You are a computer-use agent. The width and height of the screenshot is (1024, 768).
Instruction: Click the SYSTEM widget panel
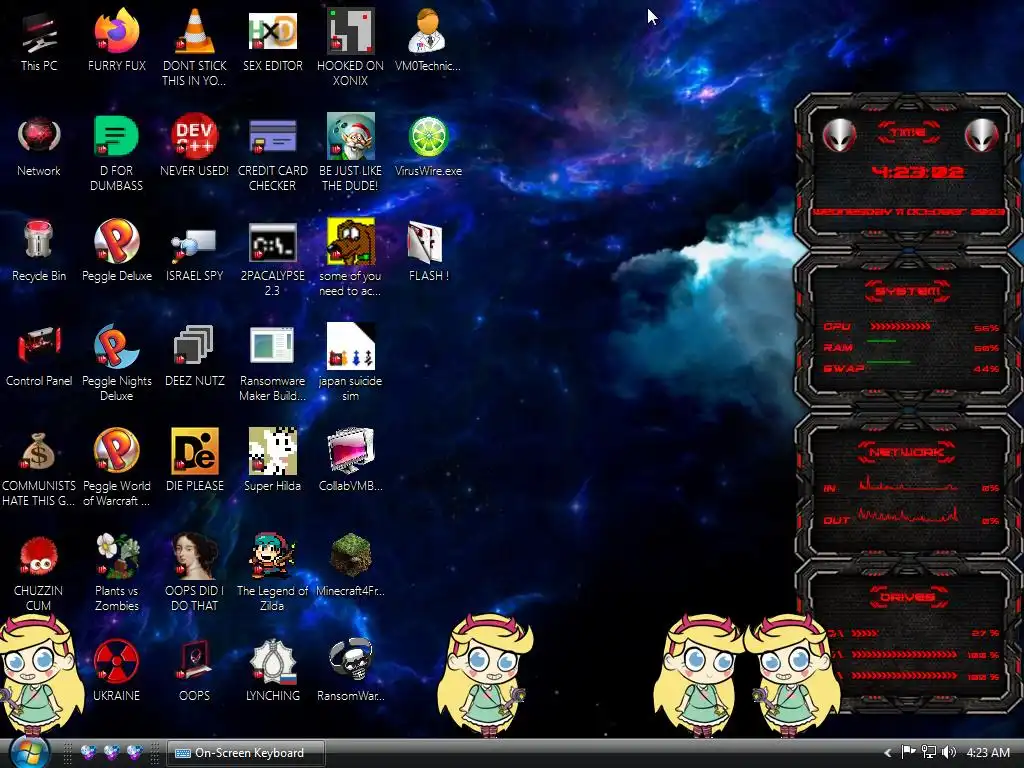click(908, 330)
